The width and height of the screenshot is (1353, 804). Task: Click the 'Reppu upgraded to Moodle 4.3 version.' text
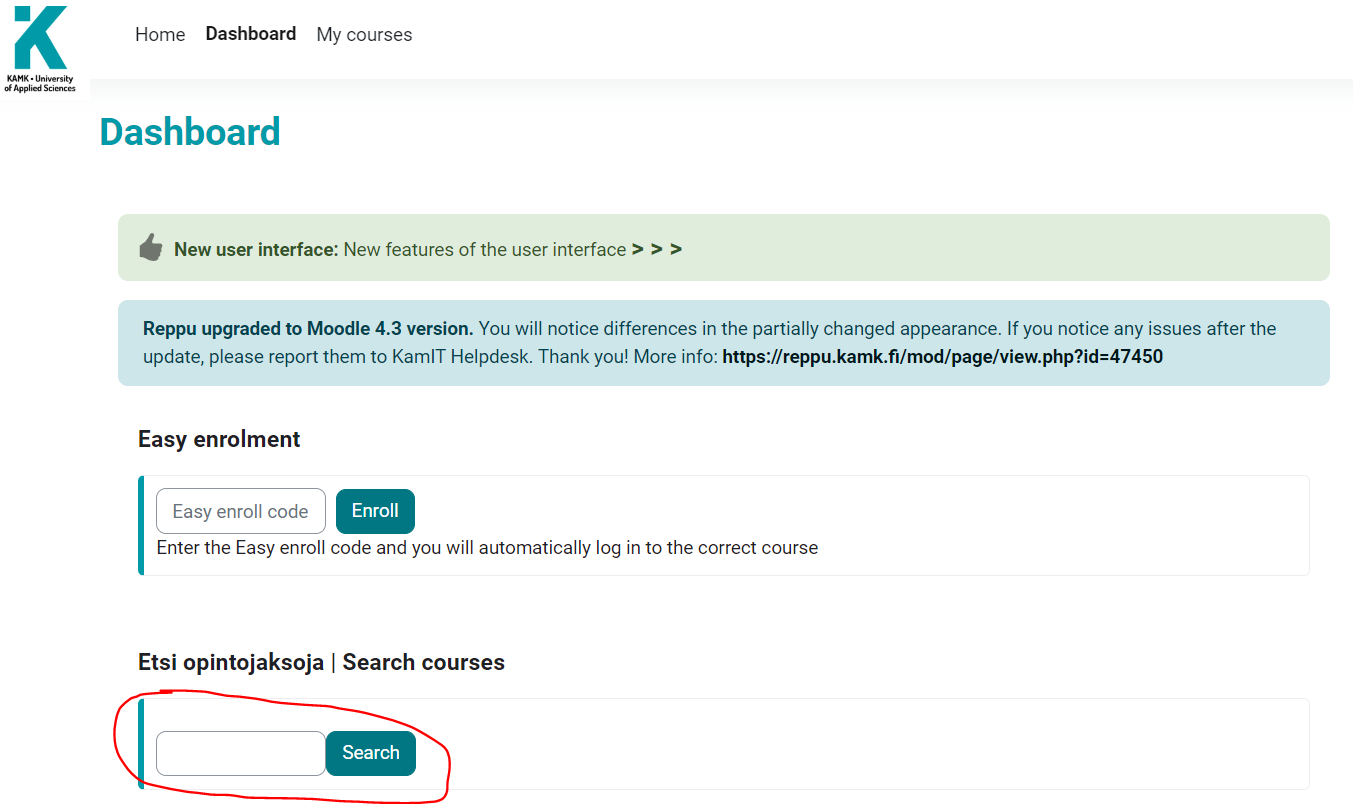pos(308,328)
